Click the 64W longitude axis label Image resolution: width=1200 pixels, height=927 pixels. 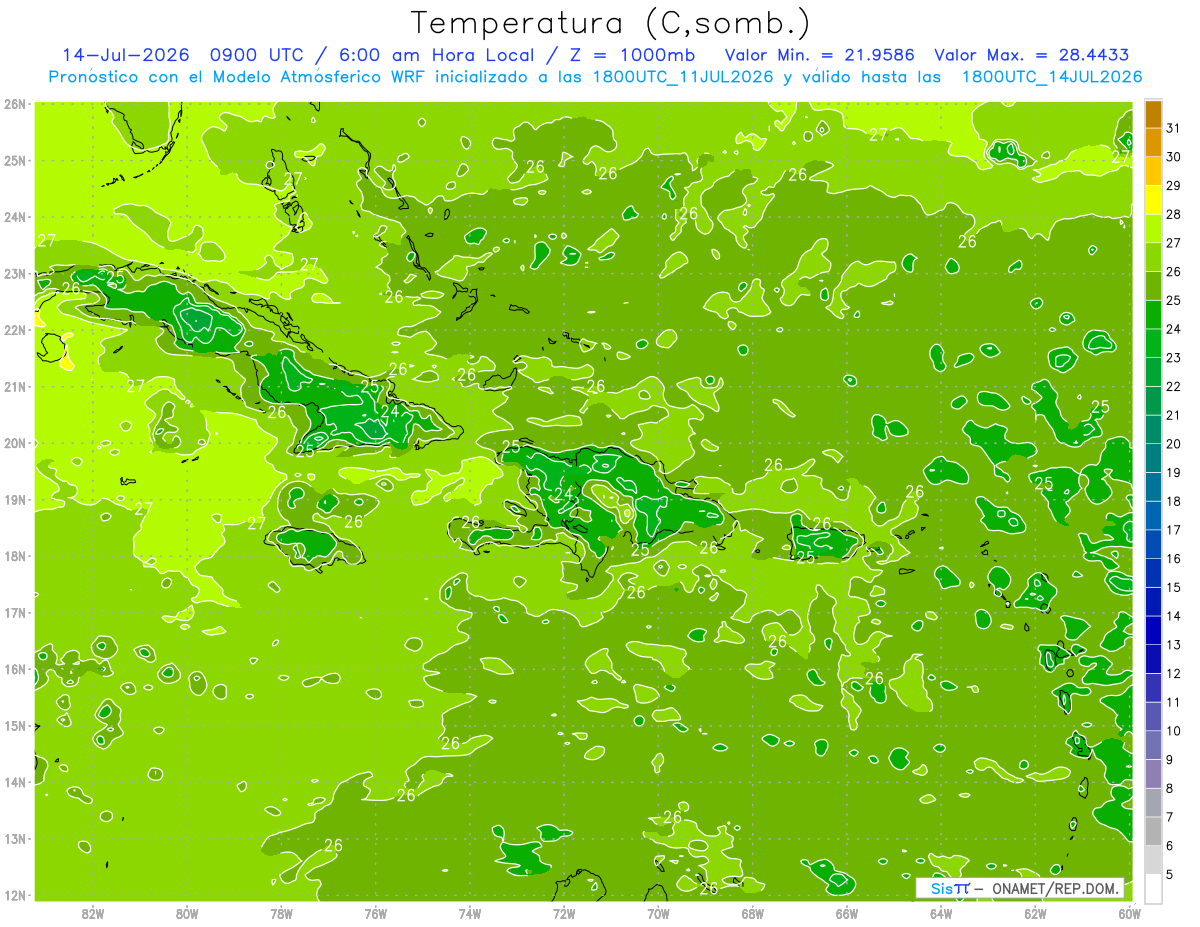[x=941, y=913]
